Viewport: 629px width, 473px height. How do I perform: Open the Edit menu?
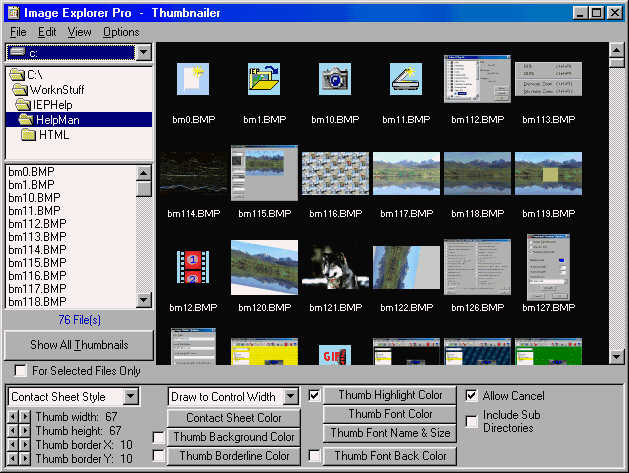47,32
